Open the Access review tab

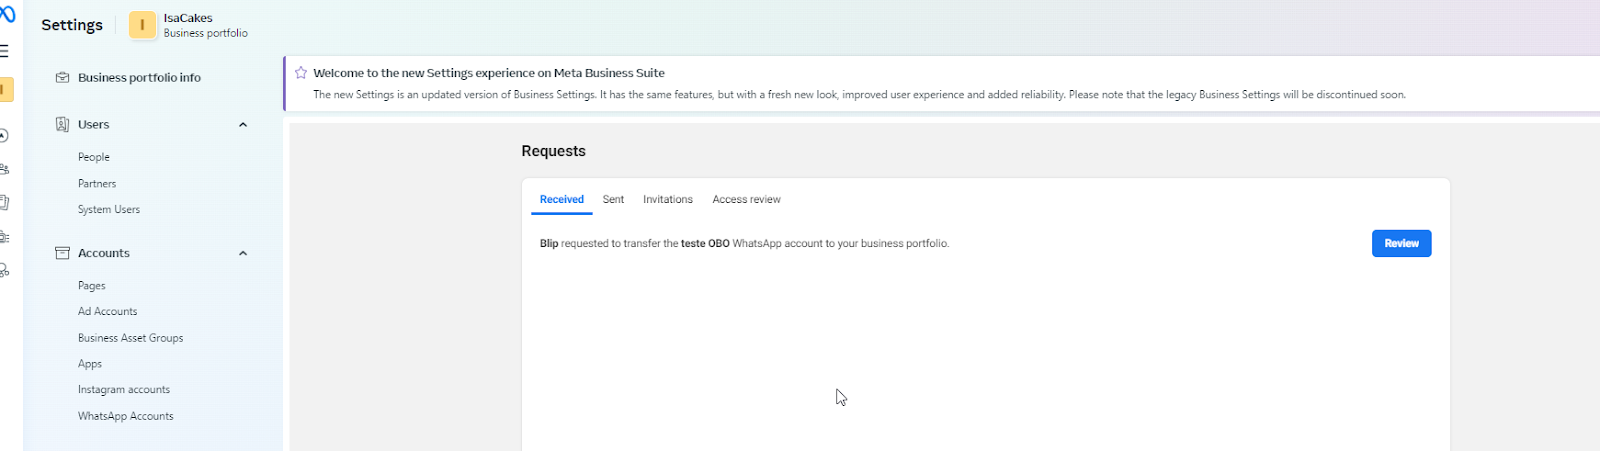pos(746,199)
